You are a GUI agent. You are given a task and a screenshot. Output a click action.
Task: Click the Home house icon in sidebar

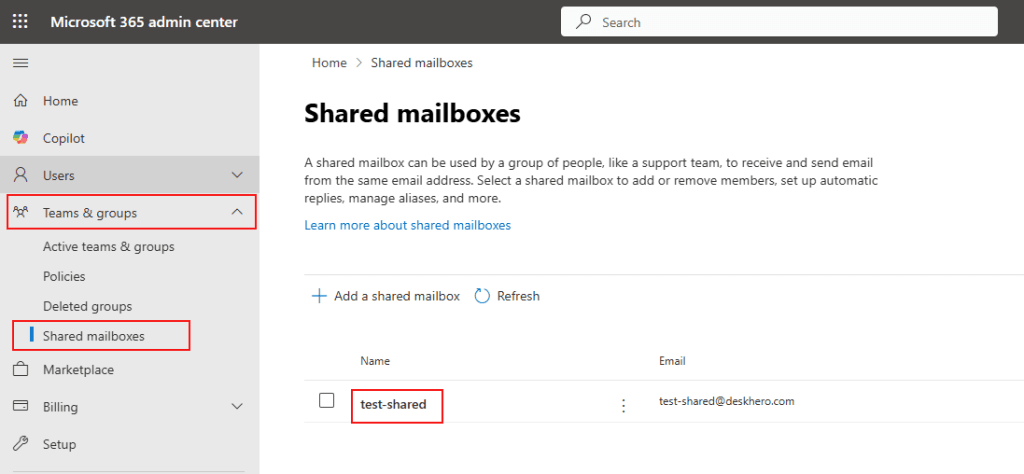(20, 101)
